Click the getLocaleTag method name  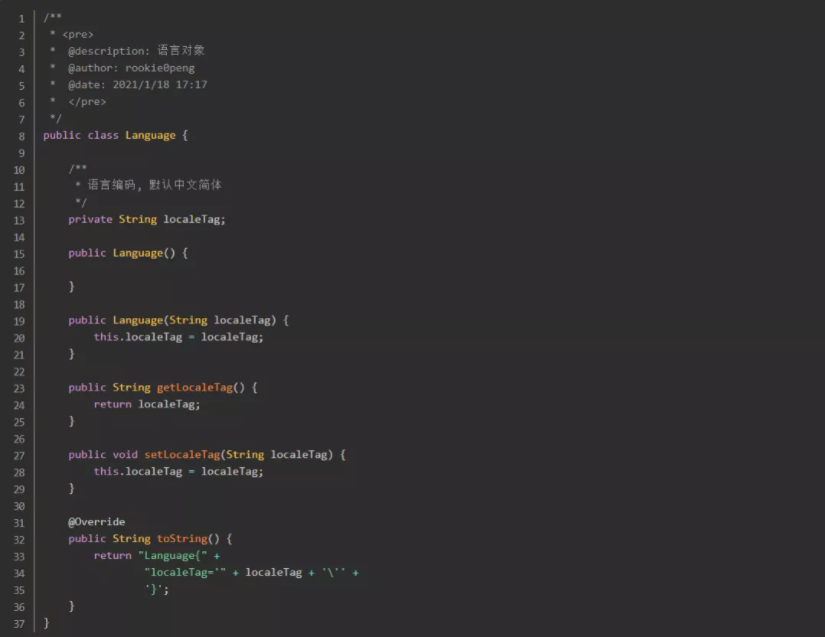click(x=195, y=388)
